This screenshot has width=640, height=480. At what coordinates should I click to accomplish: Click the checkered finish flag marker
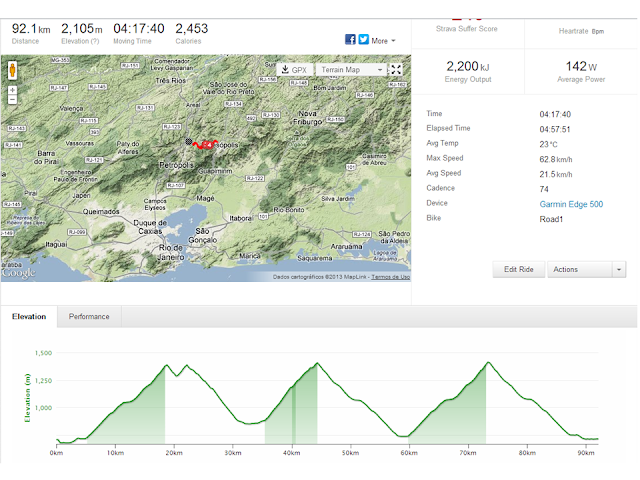(188, 142)
